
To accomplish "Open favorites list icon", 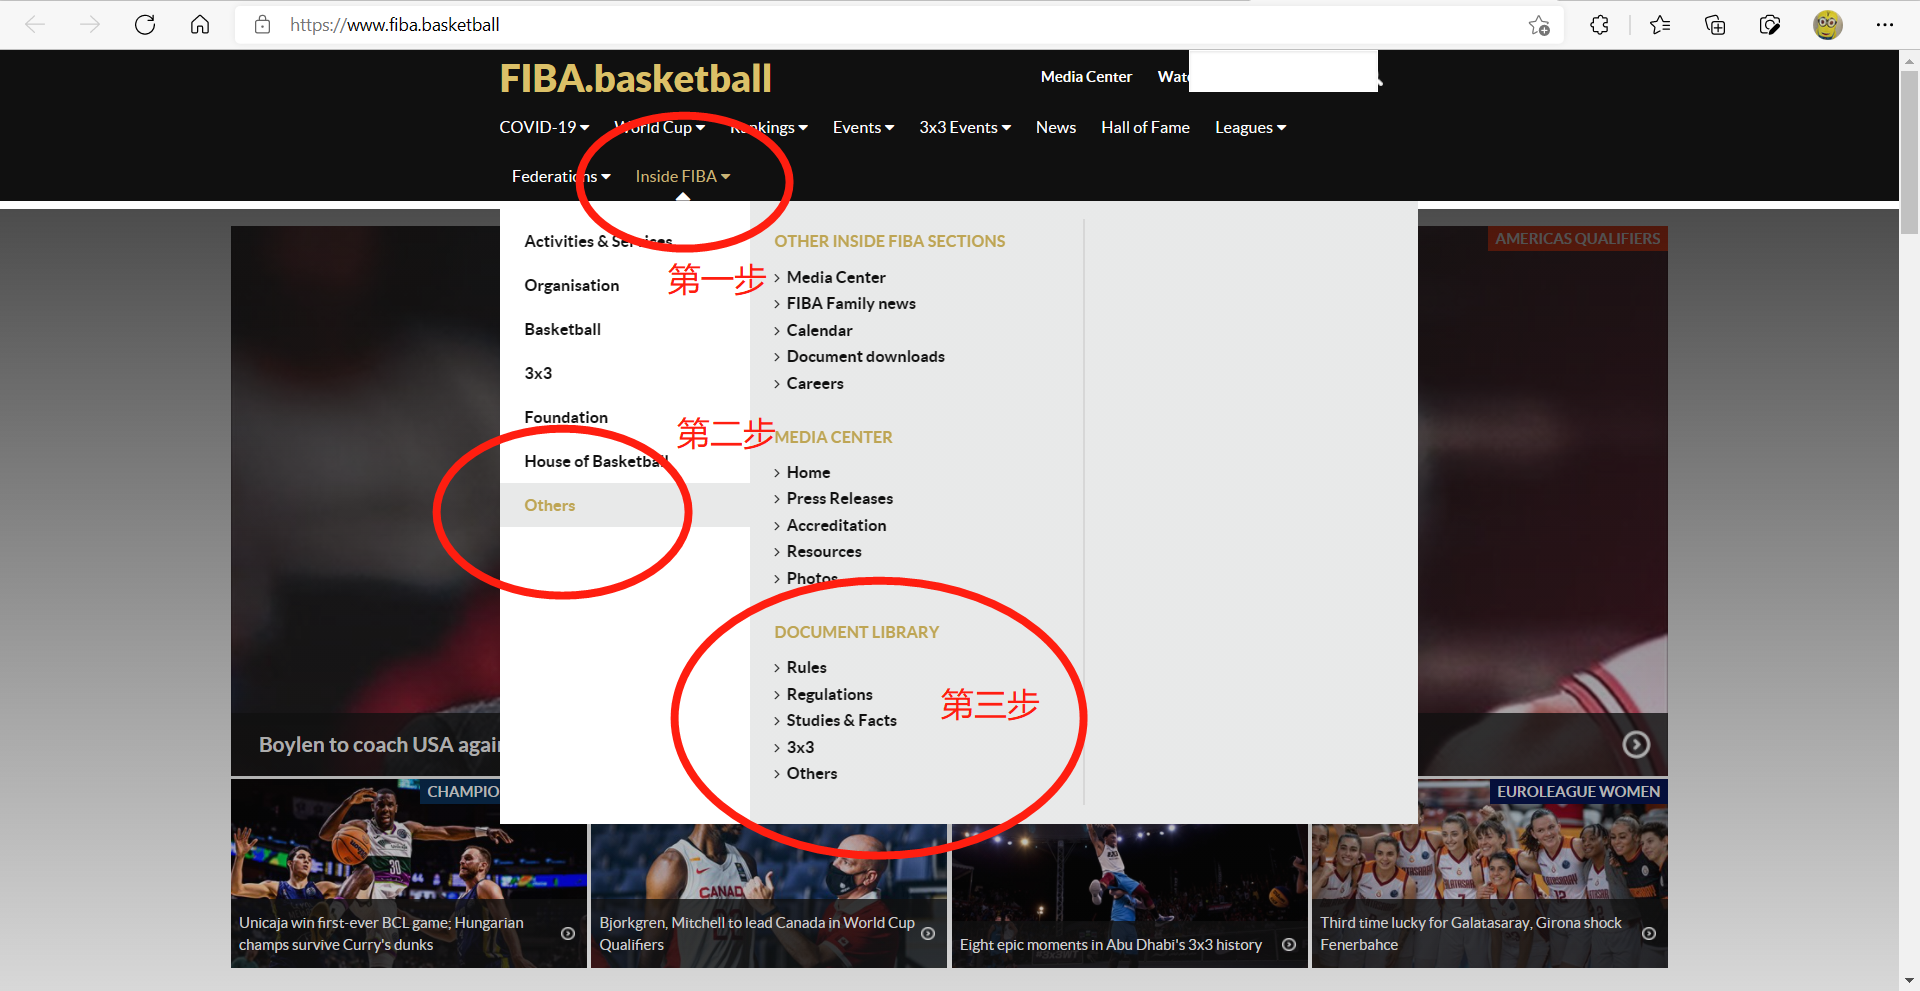I will point(1660,25).
